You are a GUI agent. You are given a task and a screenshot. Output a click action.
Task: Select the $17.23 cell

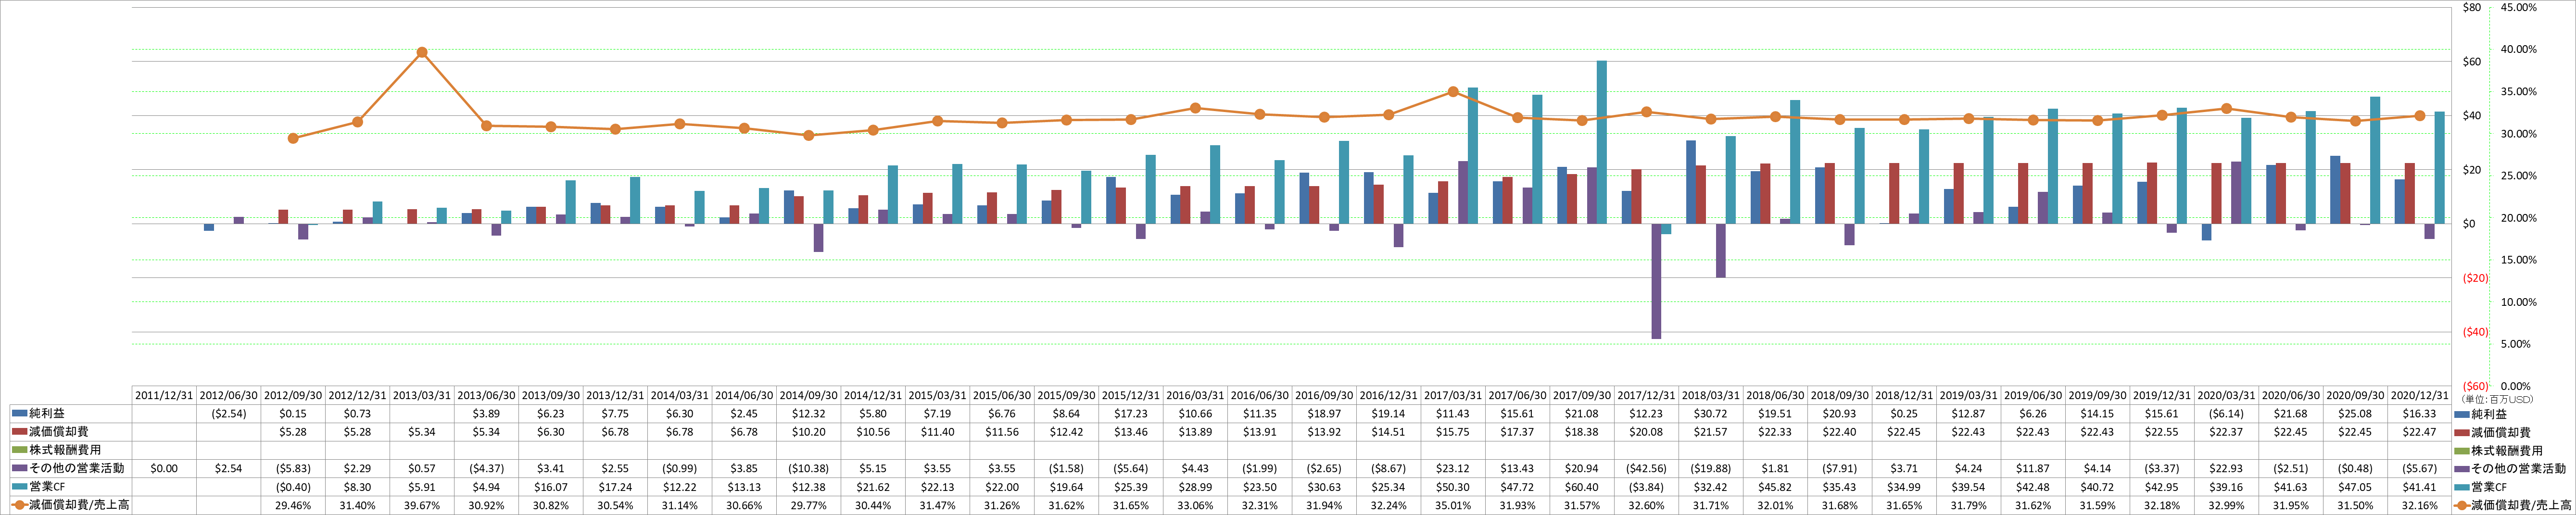pyautogui.click(x=1131, y=413)
